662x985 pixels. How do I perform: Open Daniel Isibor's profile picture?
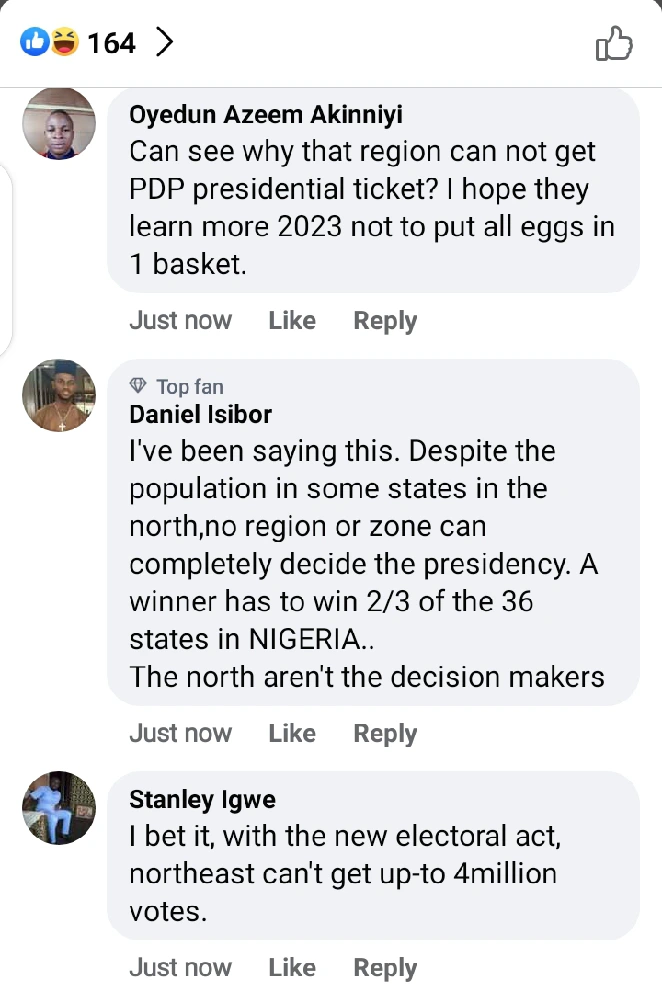[x=59, y=395]
